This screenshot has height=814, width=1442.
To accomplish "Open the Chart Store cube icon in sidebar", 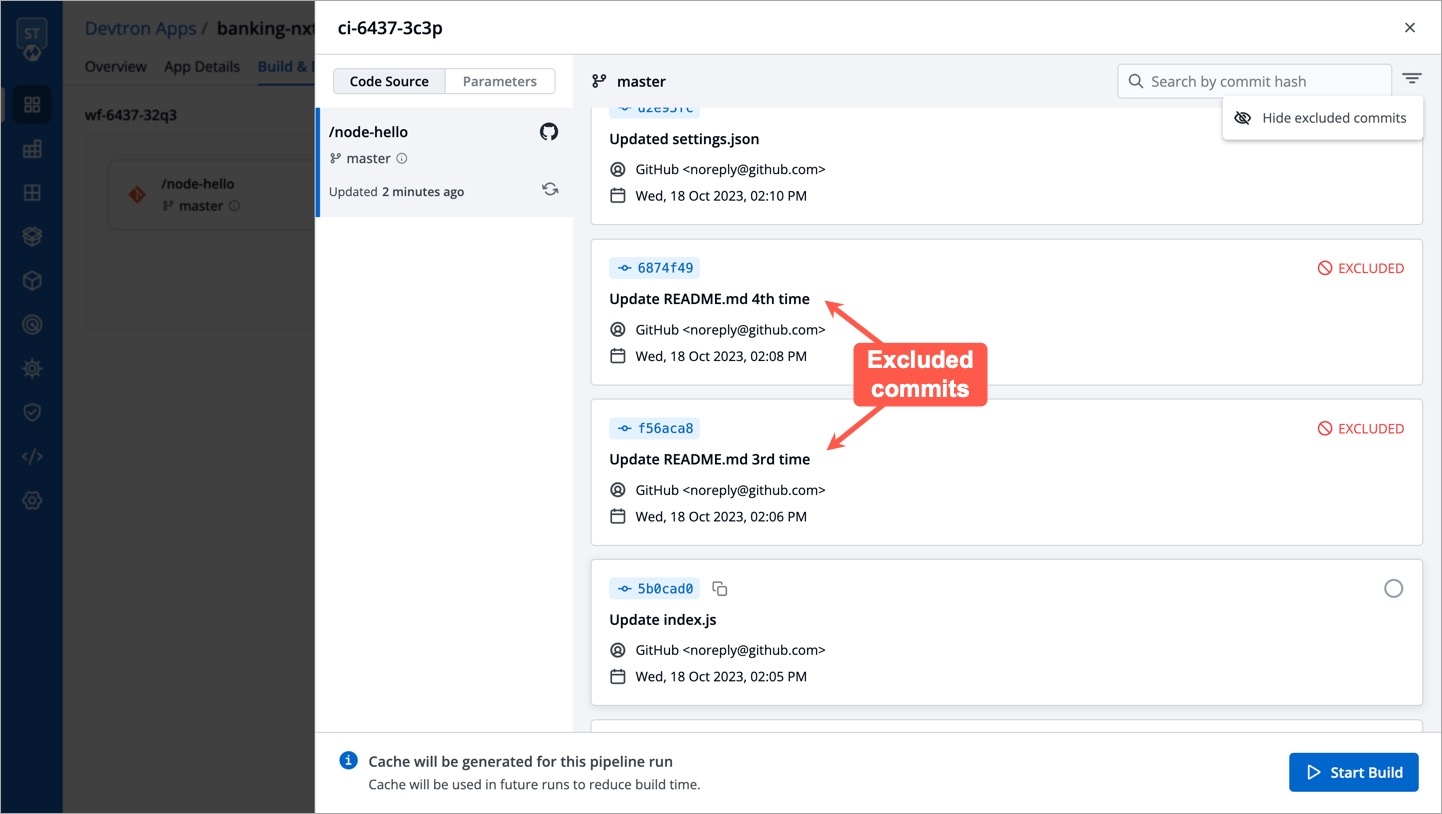I will (32, 280).
